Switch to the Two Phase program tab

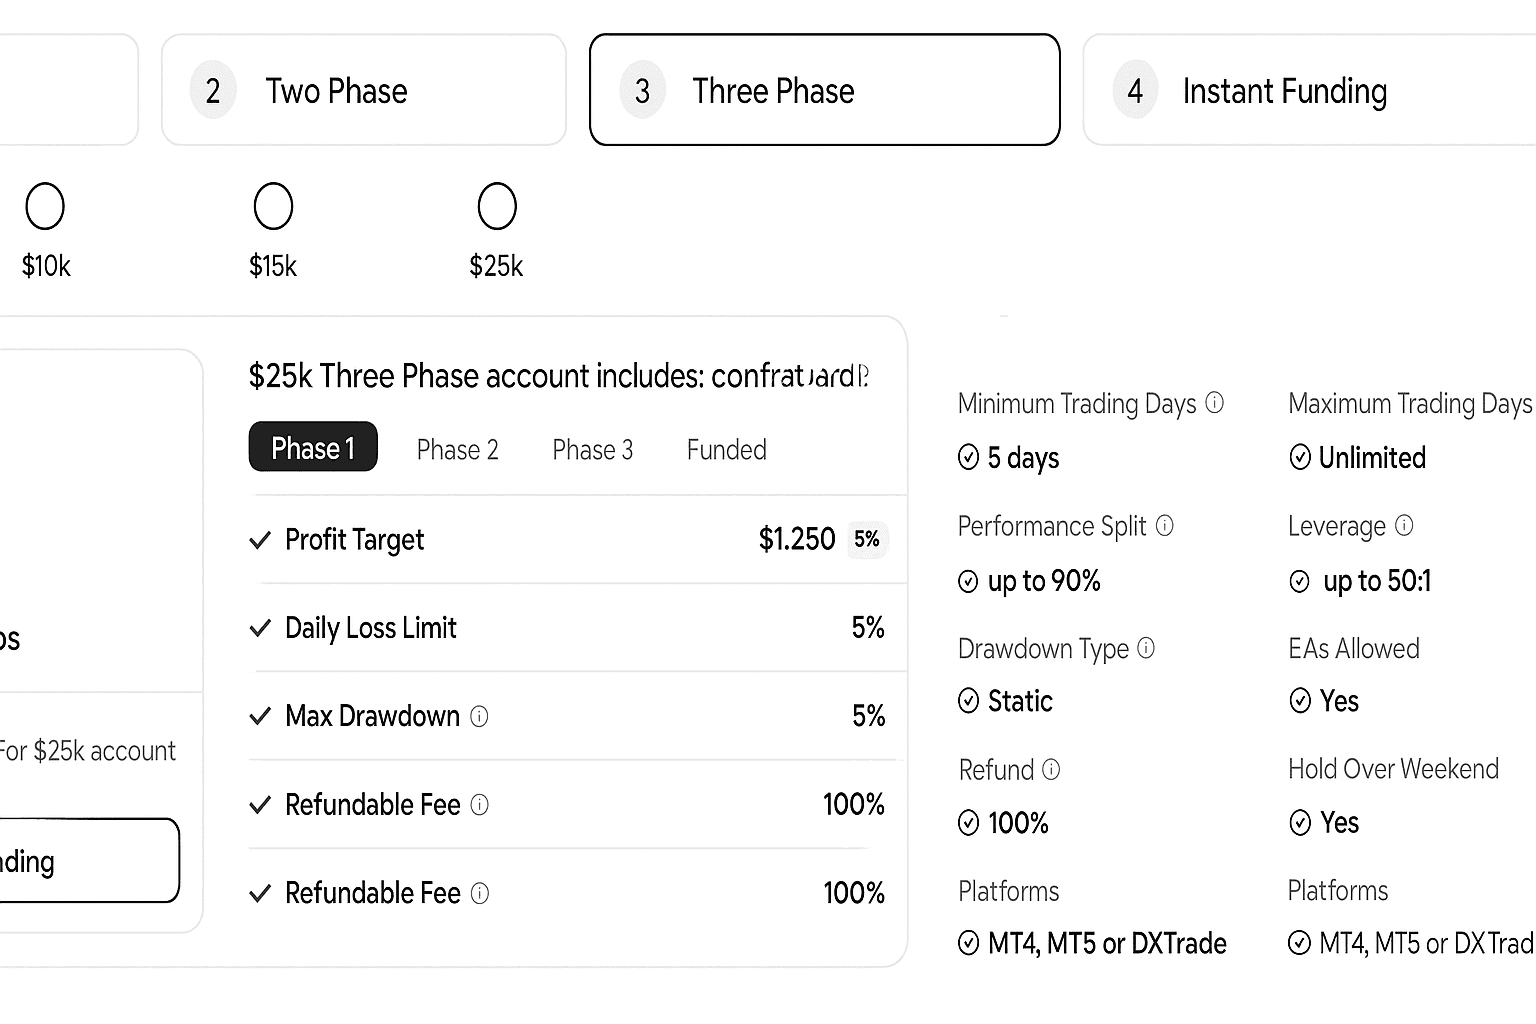point(364,90)
